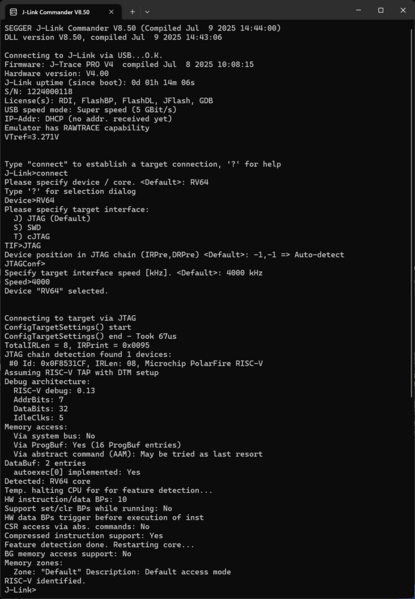Close the J-Link Commander V8.50 tab
This screenshot has width=415, height=599.
[x=111, y=12]
